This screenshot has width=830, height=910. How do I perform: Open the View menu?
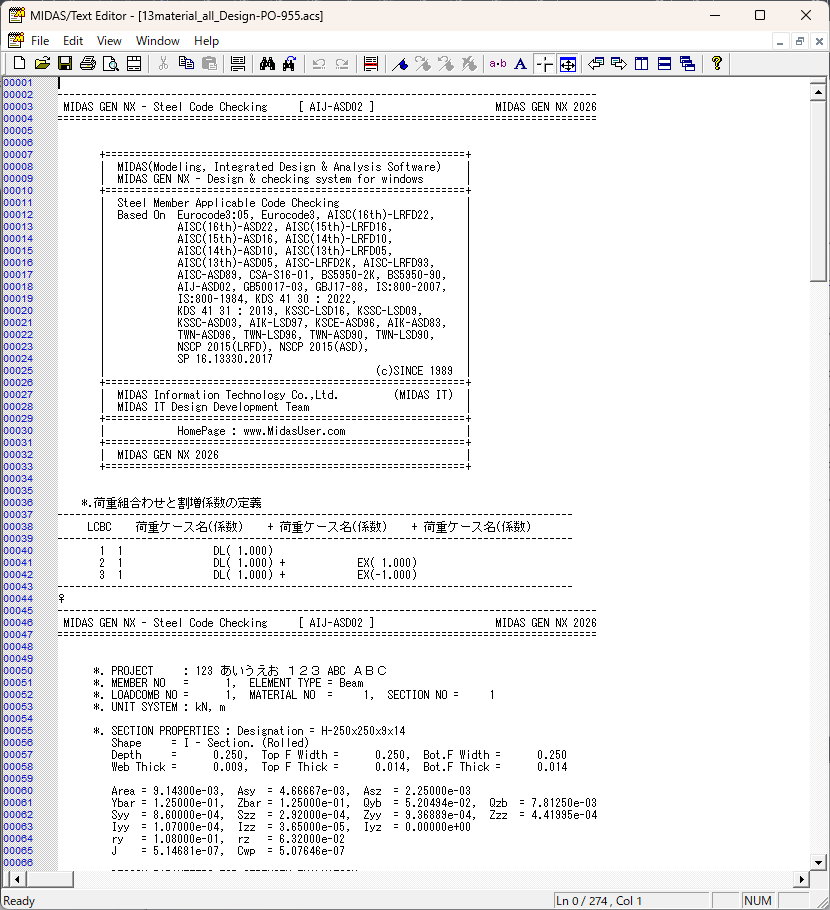tap(109, 41)
